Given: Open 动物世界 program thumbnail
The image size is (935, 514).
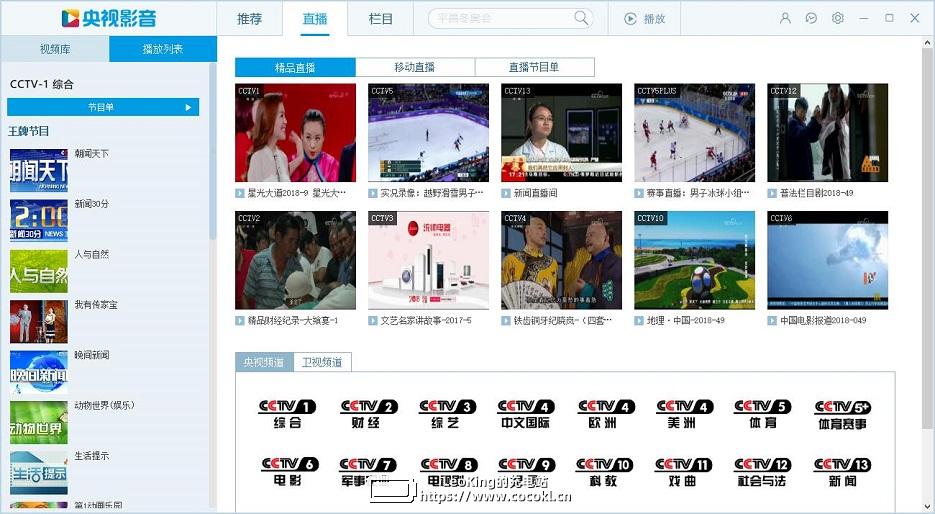Looking at the screenshot, I should 39,422.
